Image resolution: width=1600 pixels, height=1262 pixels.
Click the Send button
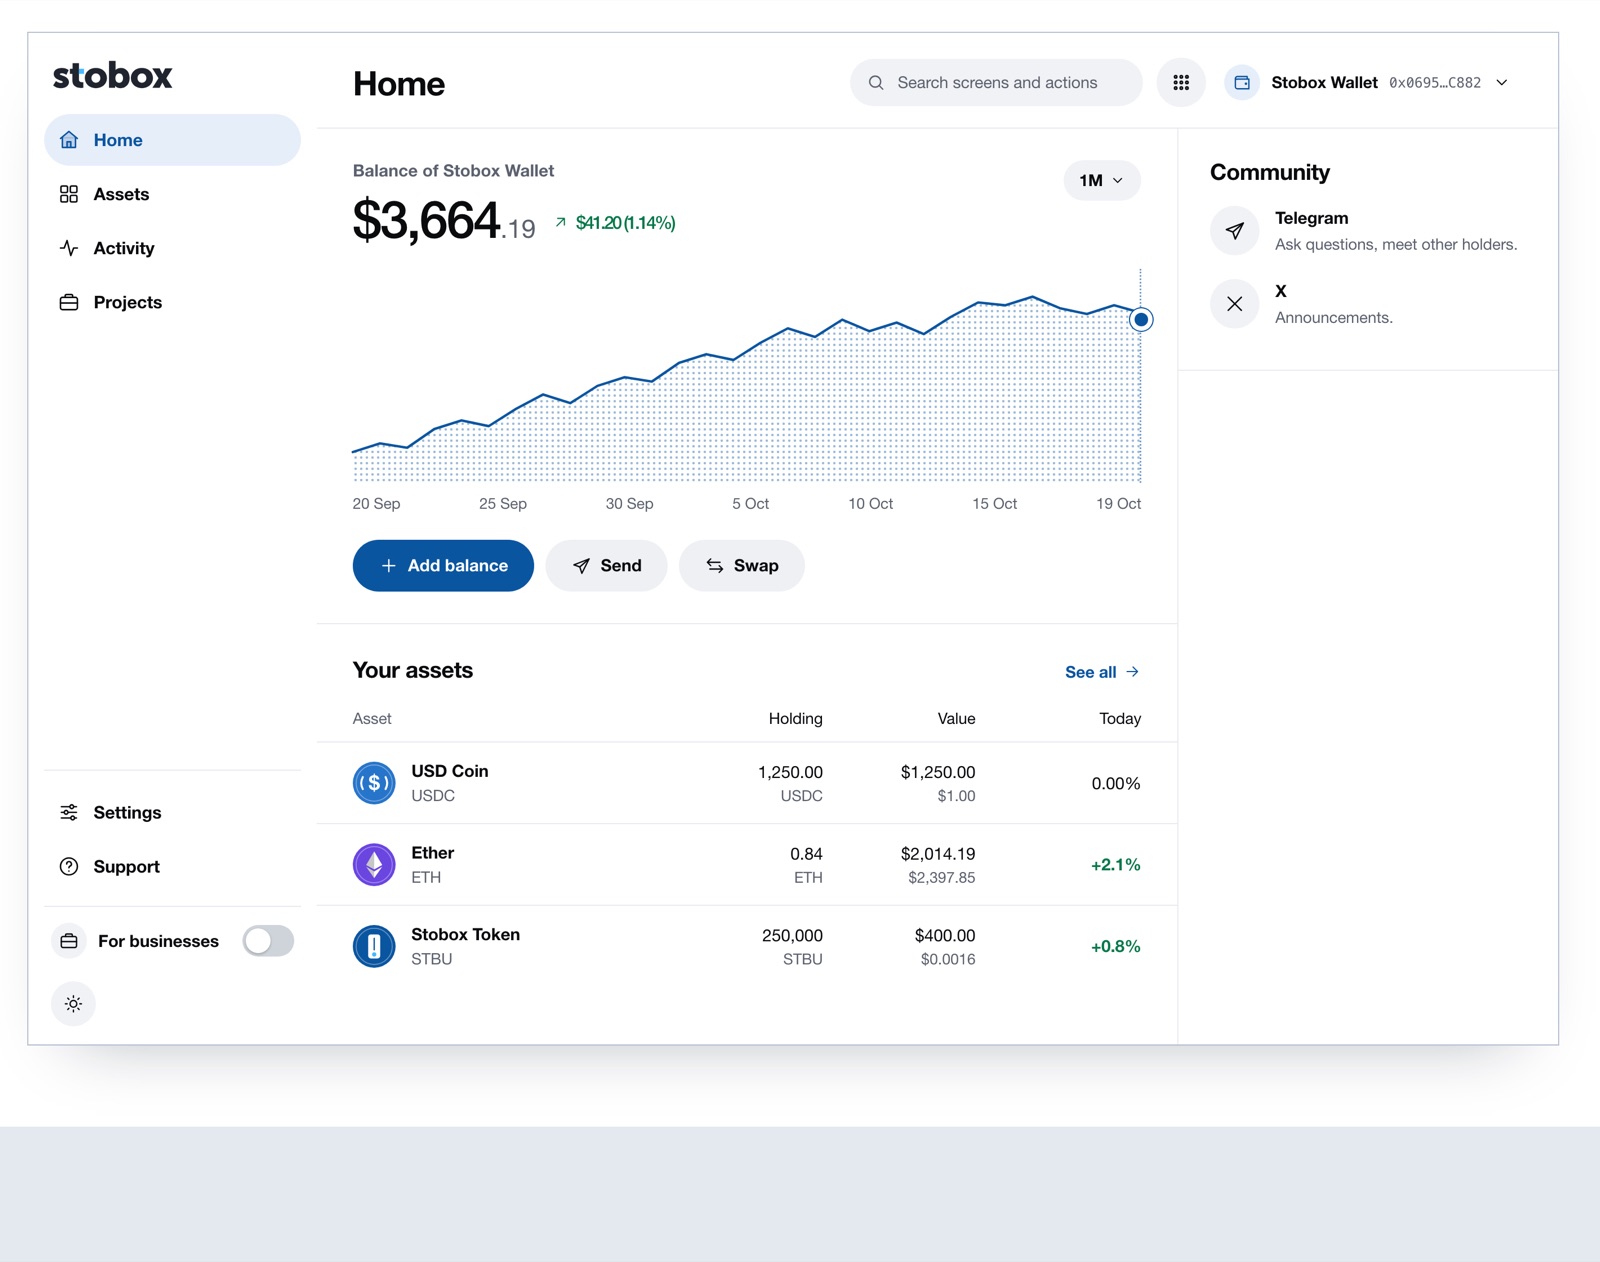coord(606,566)
